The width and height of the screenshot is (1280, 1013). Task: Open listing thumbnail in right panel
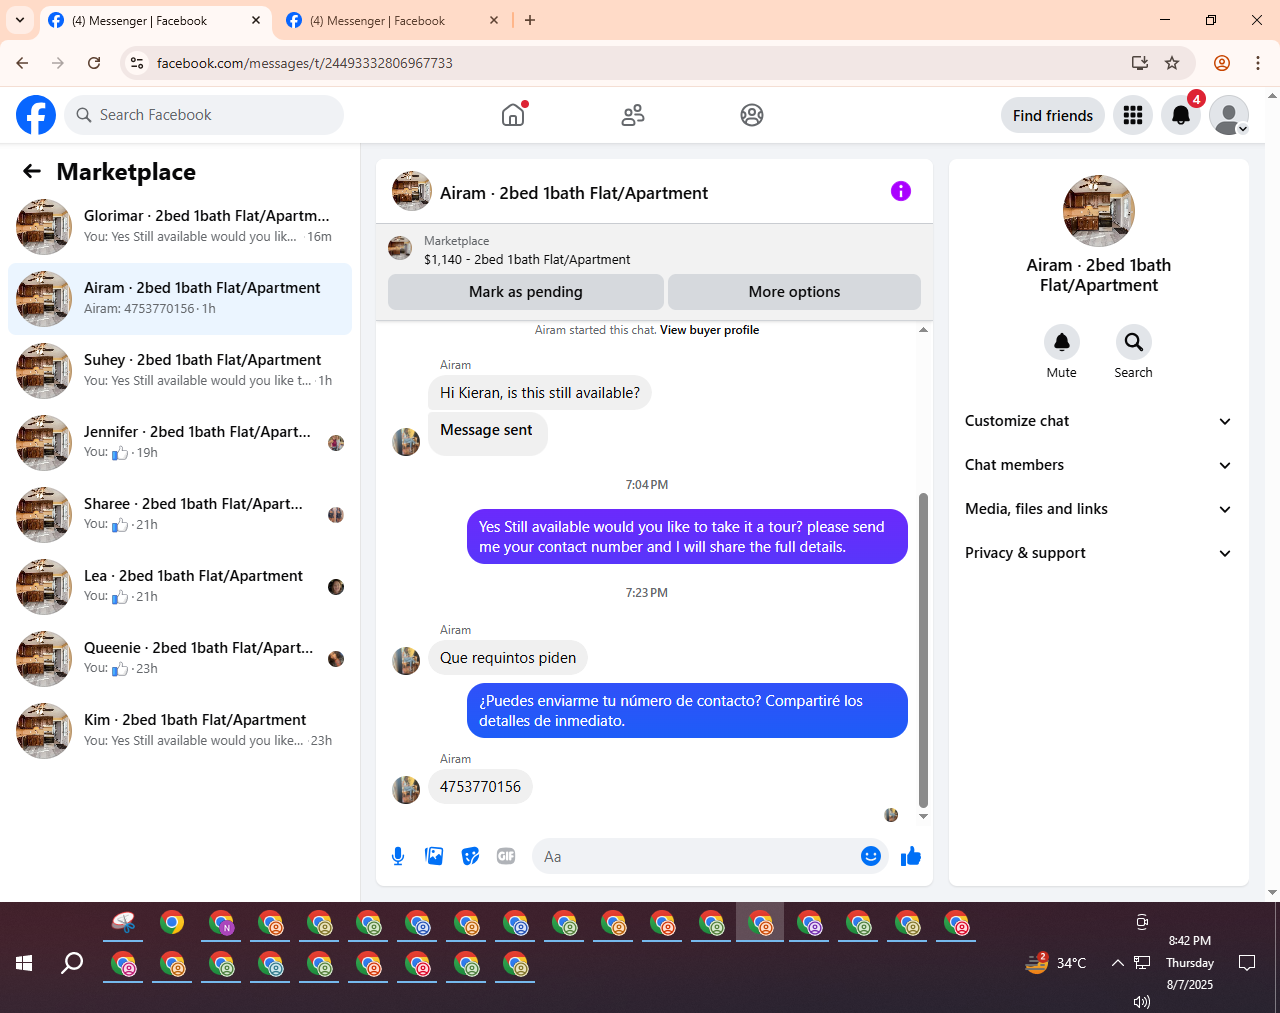1099,211
